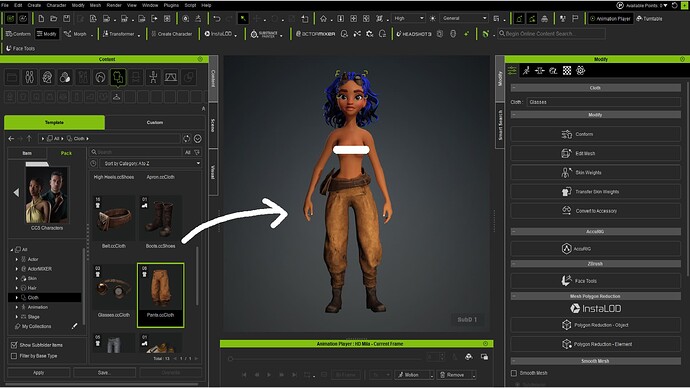Toggle Show Subfolder Items checkbox

(14, 345)
